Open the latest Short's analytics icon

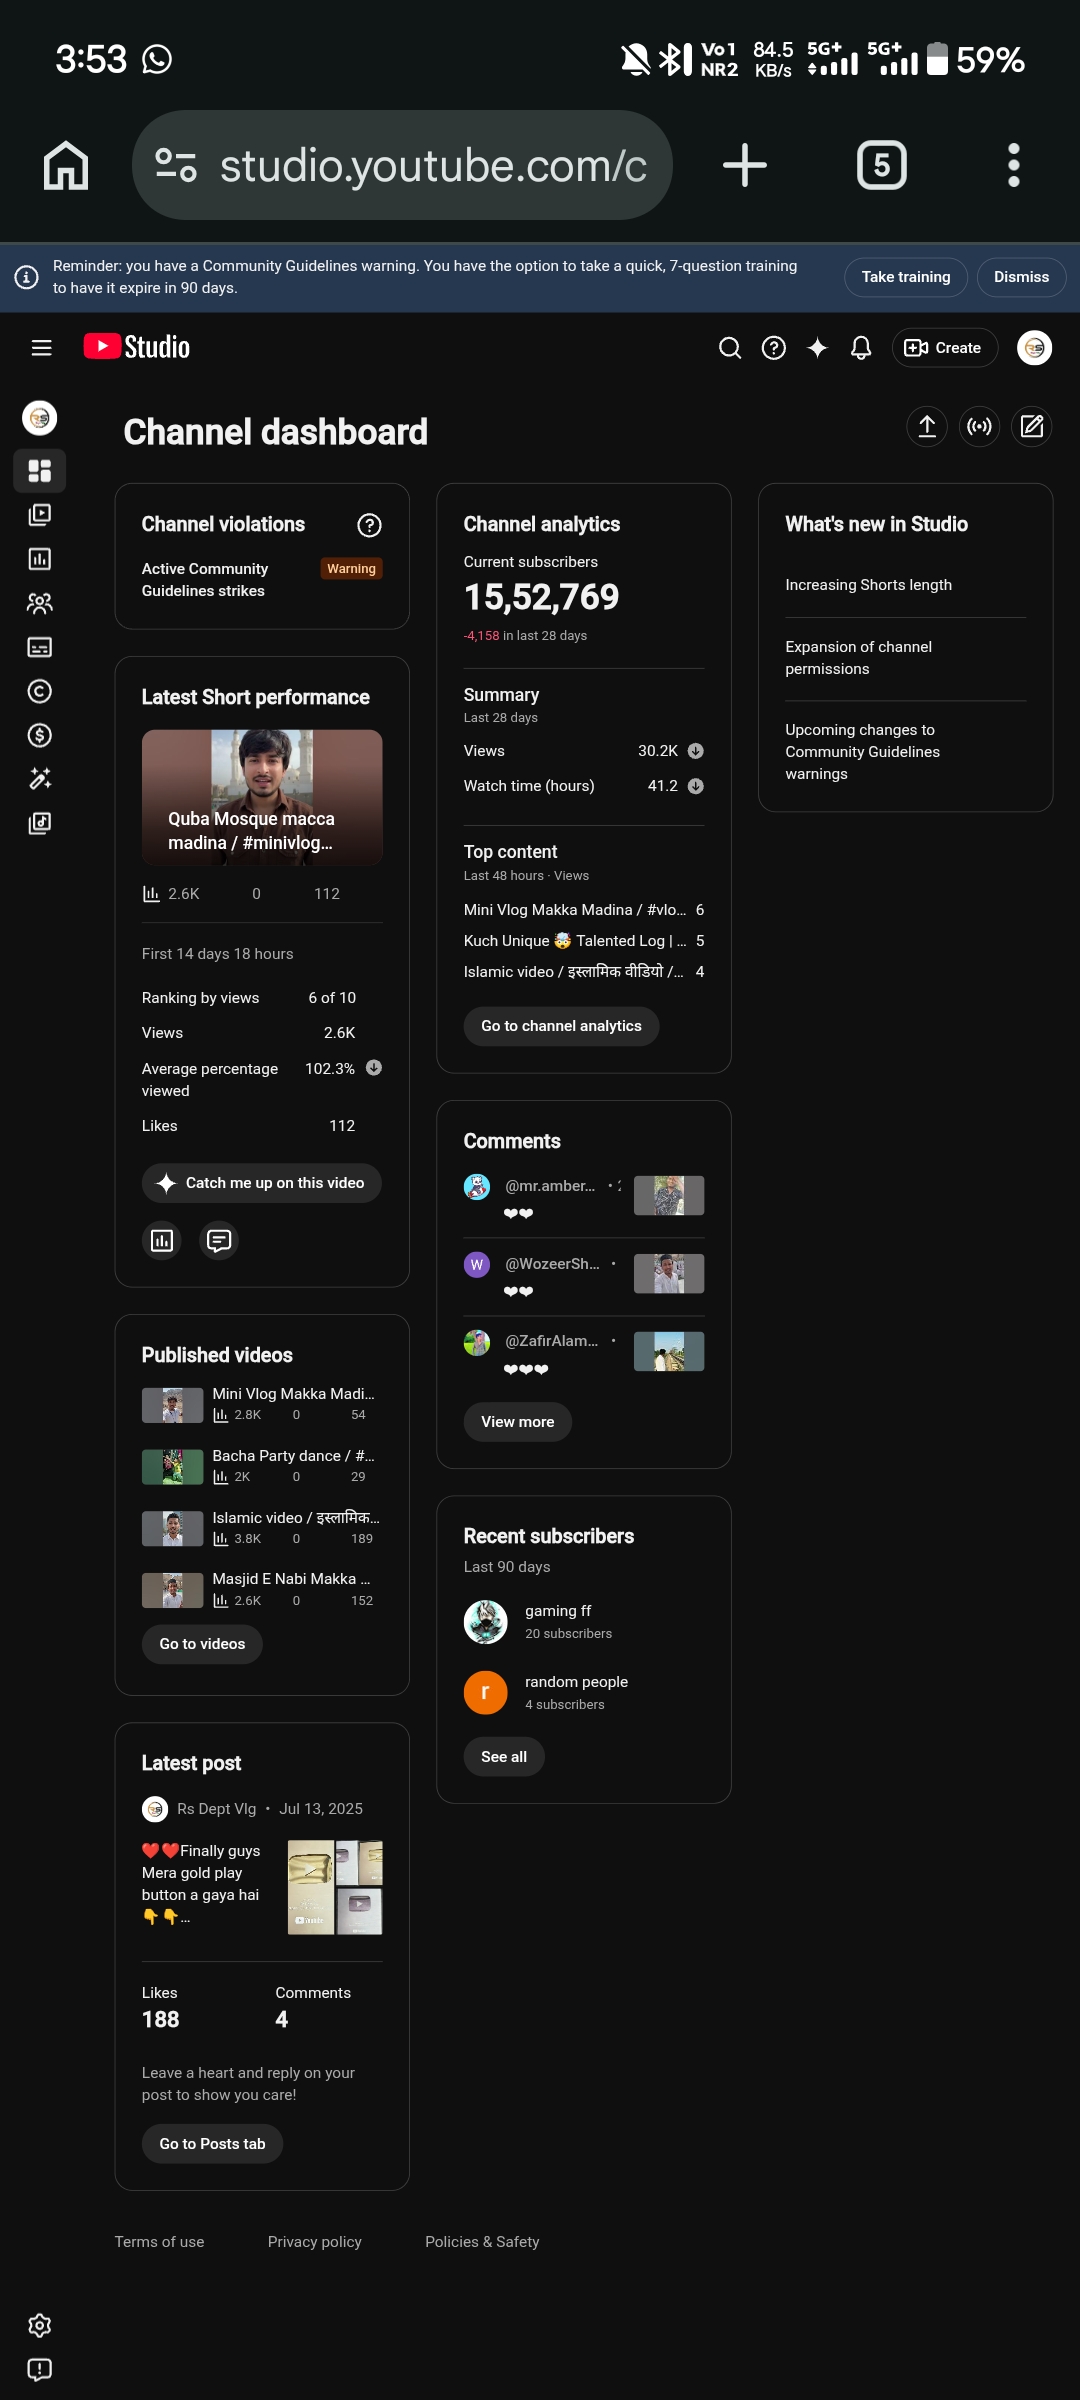162,1241
